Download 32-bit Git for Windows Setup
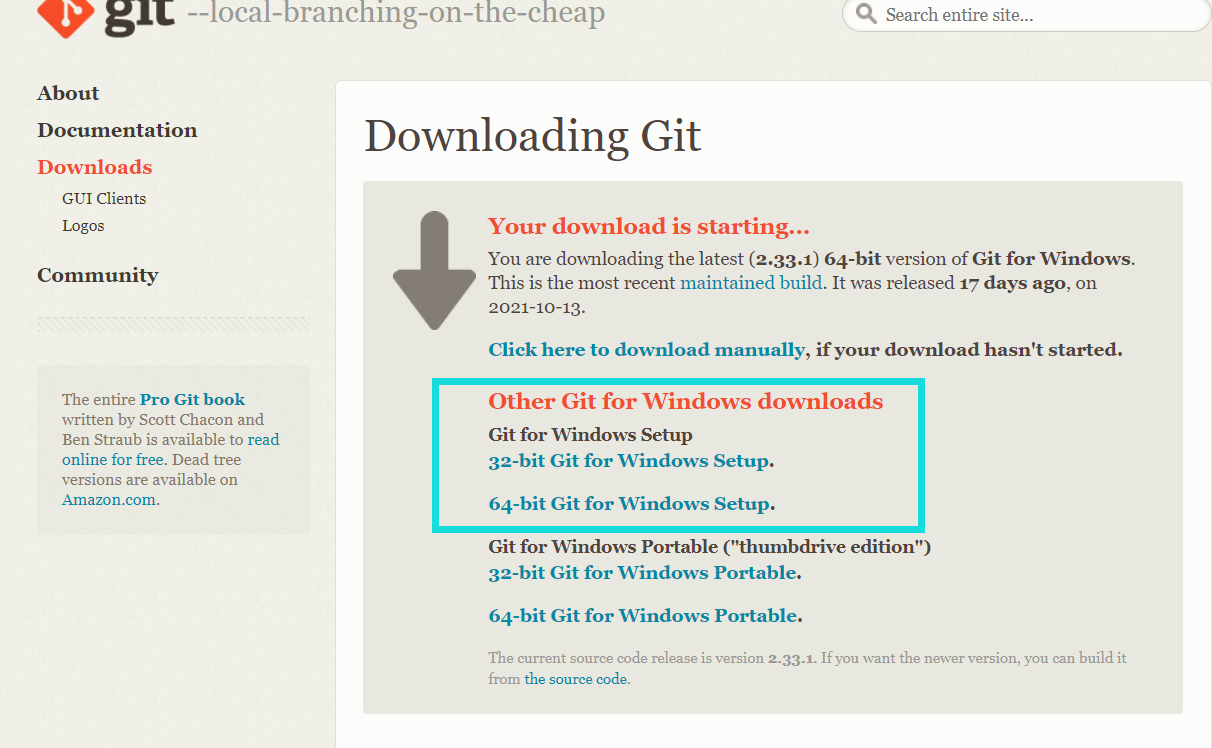Viewport: 1212px width, 748px height. (629, 461)
